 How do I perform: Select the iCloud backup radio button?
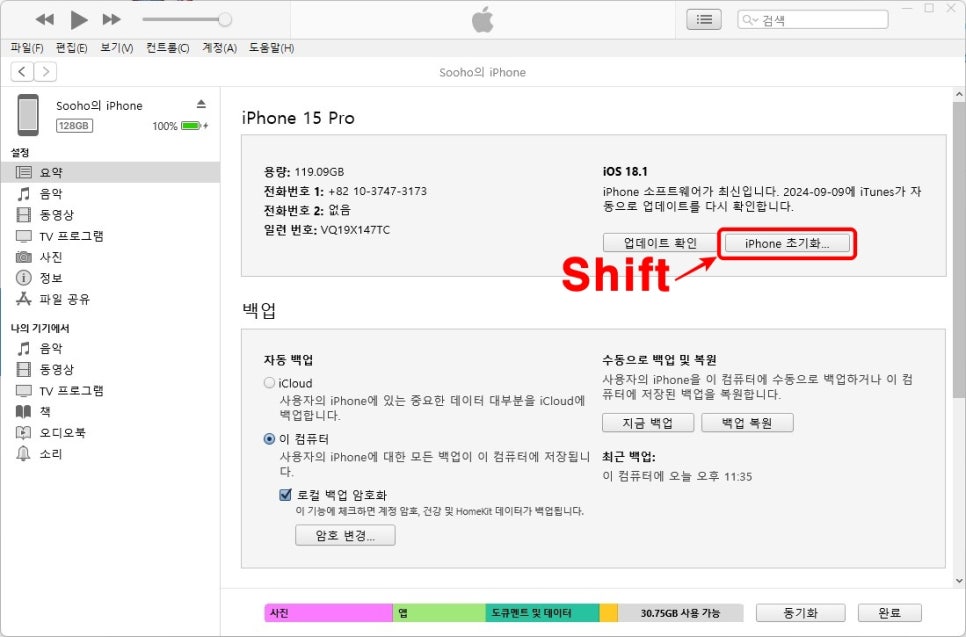[x=269, y=383]
